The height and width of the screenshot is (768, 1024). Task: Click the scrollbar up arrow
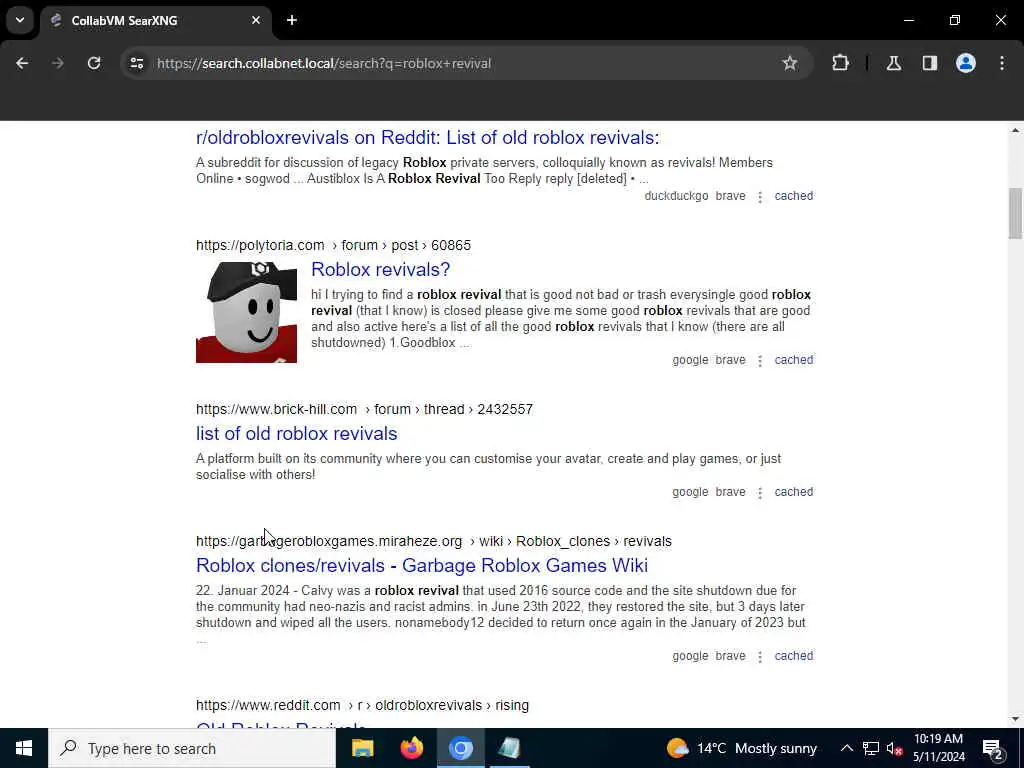point(1015,131)
